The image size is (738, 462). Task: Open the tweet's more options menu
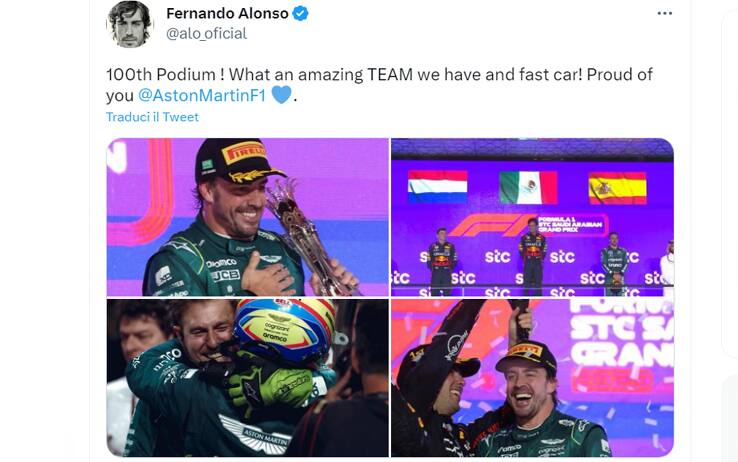pyautogui.click(x=664, y=14)
